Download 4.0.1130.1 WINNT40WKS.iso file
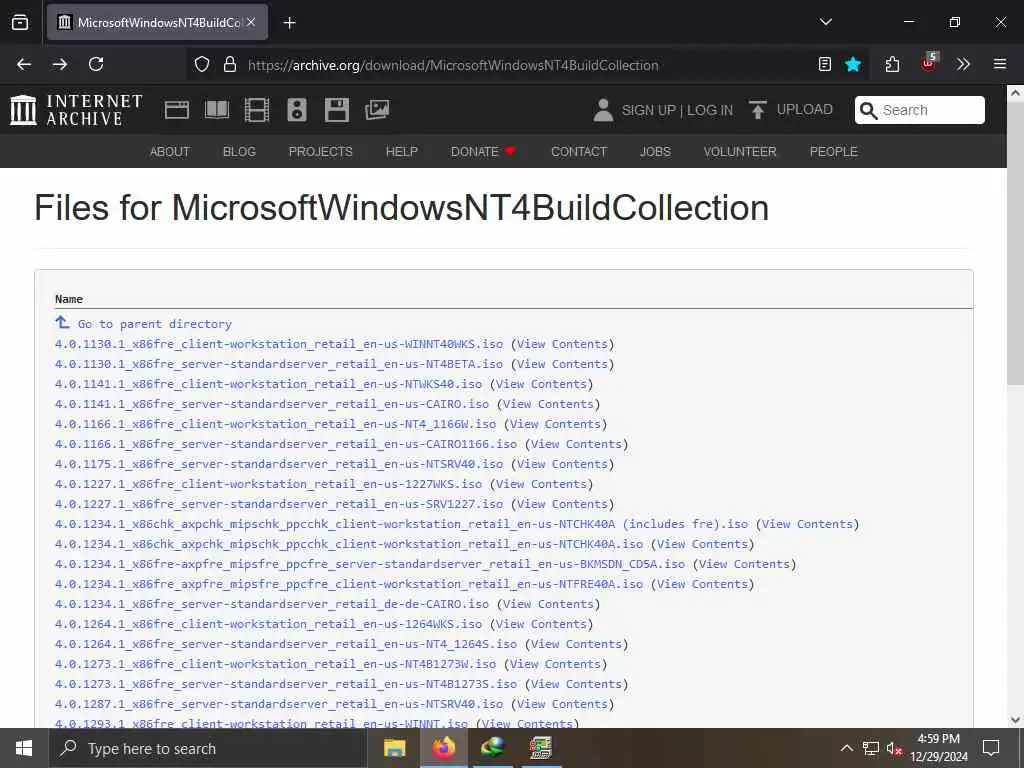The width and height of the screenshot is (1024, 768). (x=279, y=344)
